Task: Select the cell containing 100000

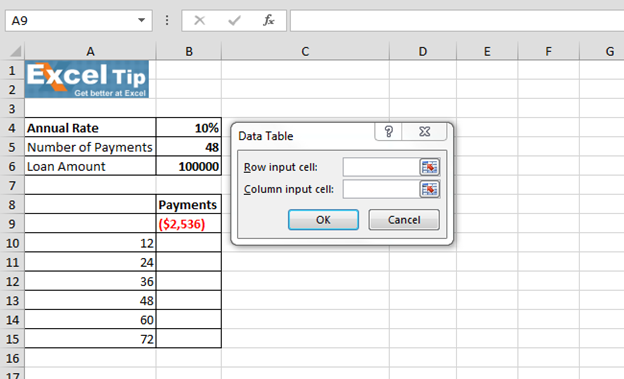Action: [189, 166]
